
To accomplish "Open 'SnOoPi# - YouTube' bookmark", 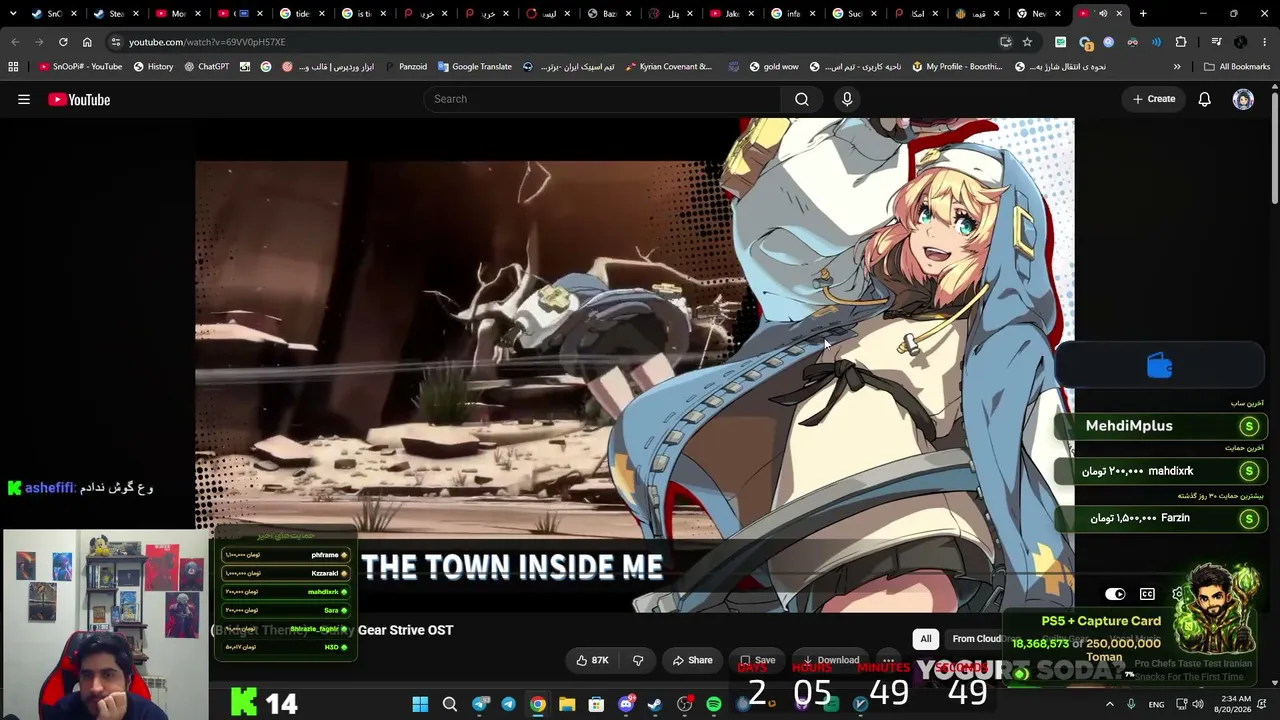I will coord(80,67).
